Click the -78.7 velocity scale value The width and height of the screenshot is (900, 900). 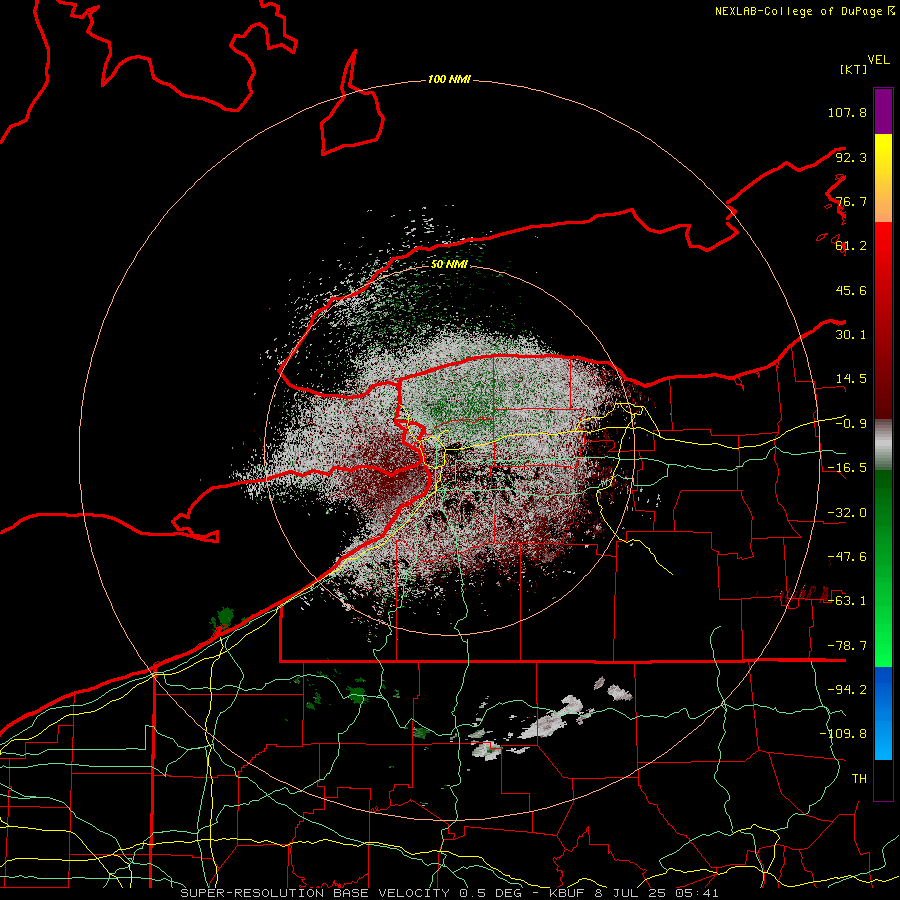847,646
